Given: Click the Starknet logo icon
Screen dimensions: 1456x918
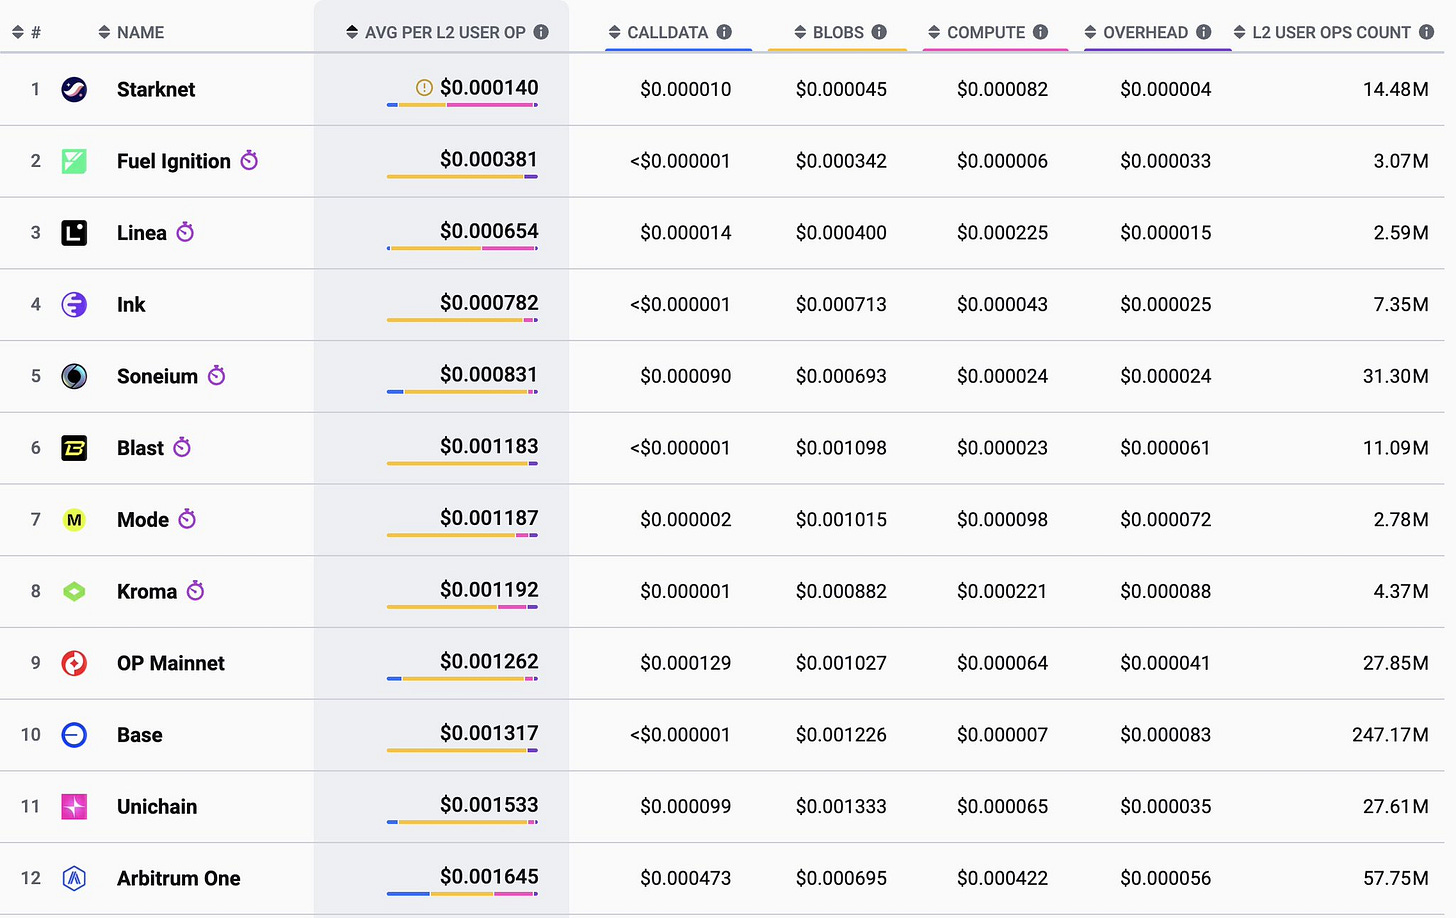Looking at the screenshot, I should 74,89.
